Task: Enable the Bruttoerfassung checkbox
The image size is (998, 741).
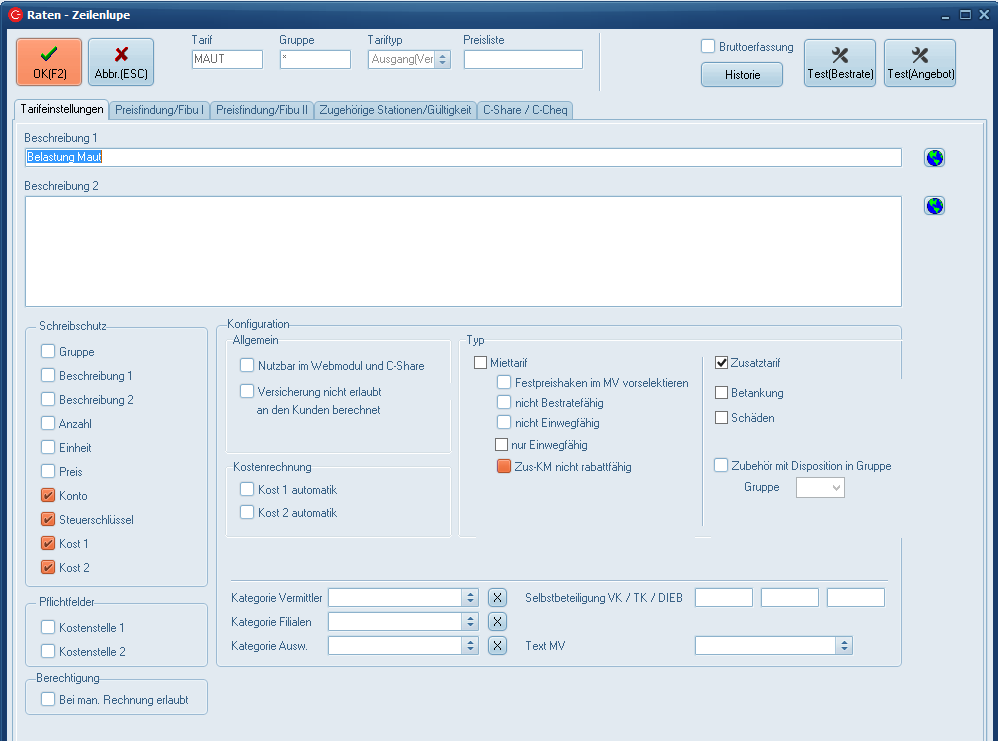Action: [x=708, y=47]
